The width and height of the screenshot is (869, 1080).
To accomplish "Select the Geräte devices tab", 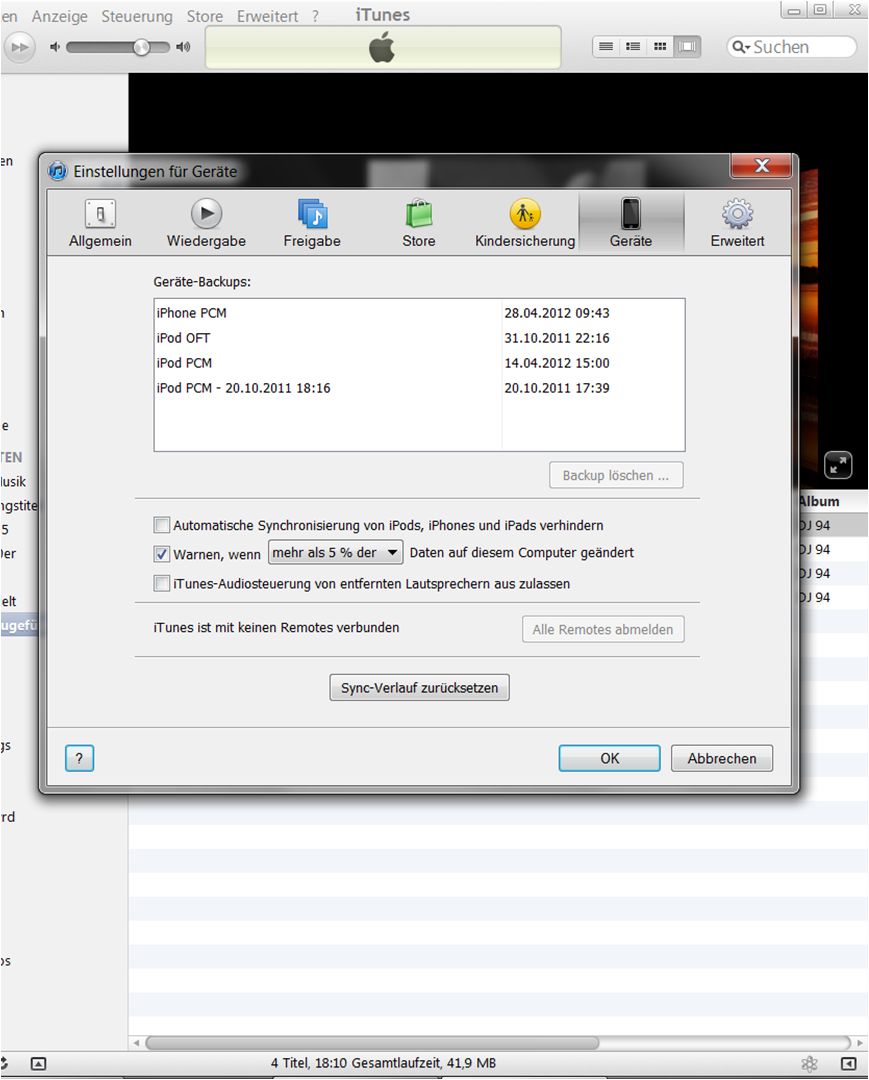I will tap(631, 223).
